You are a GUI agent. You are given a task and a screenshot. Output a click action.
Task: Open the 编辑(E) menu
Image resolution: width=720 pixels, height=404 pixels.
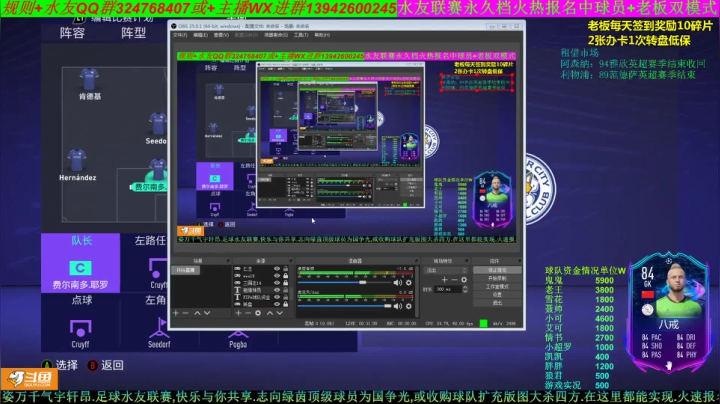click(200, 35)
